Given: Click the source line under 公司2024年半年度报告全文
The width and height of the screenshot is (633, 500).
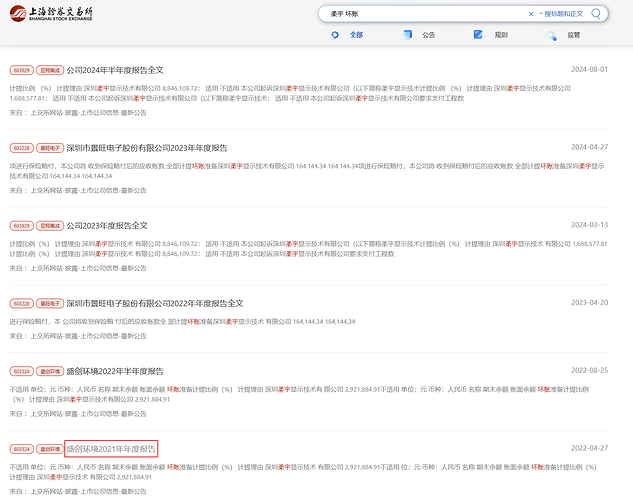Looking at the screenshot, I should coord(78,113).
